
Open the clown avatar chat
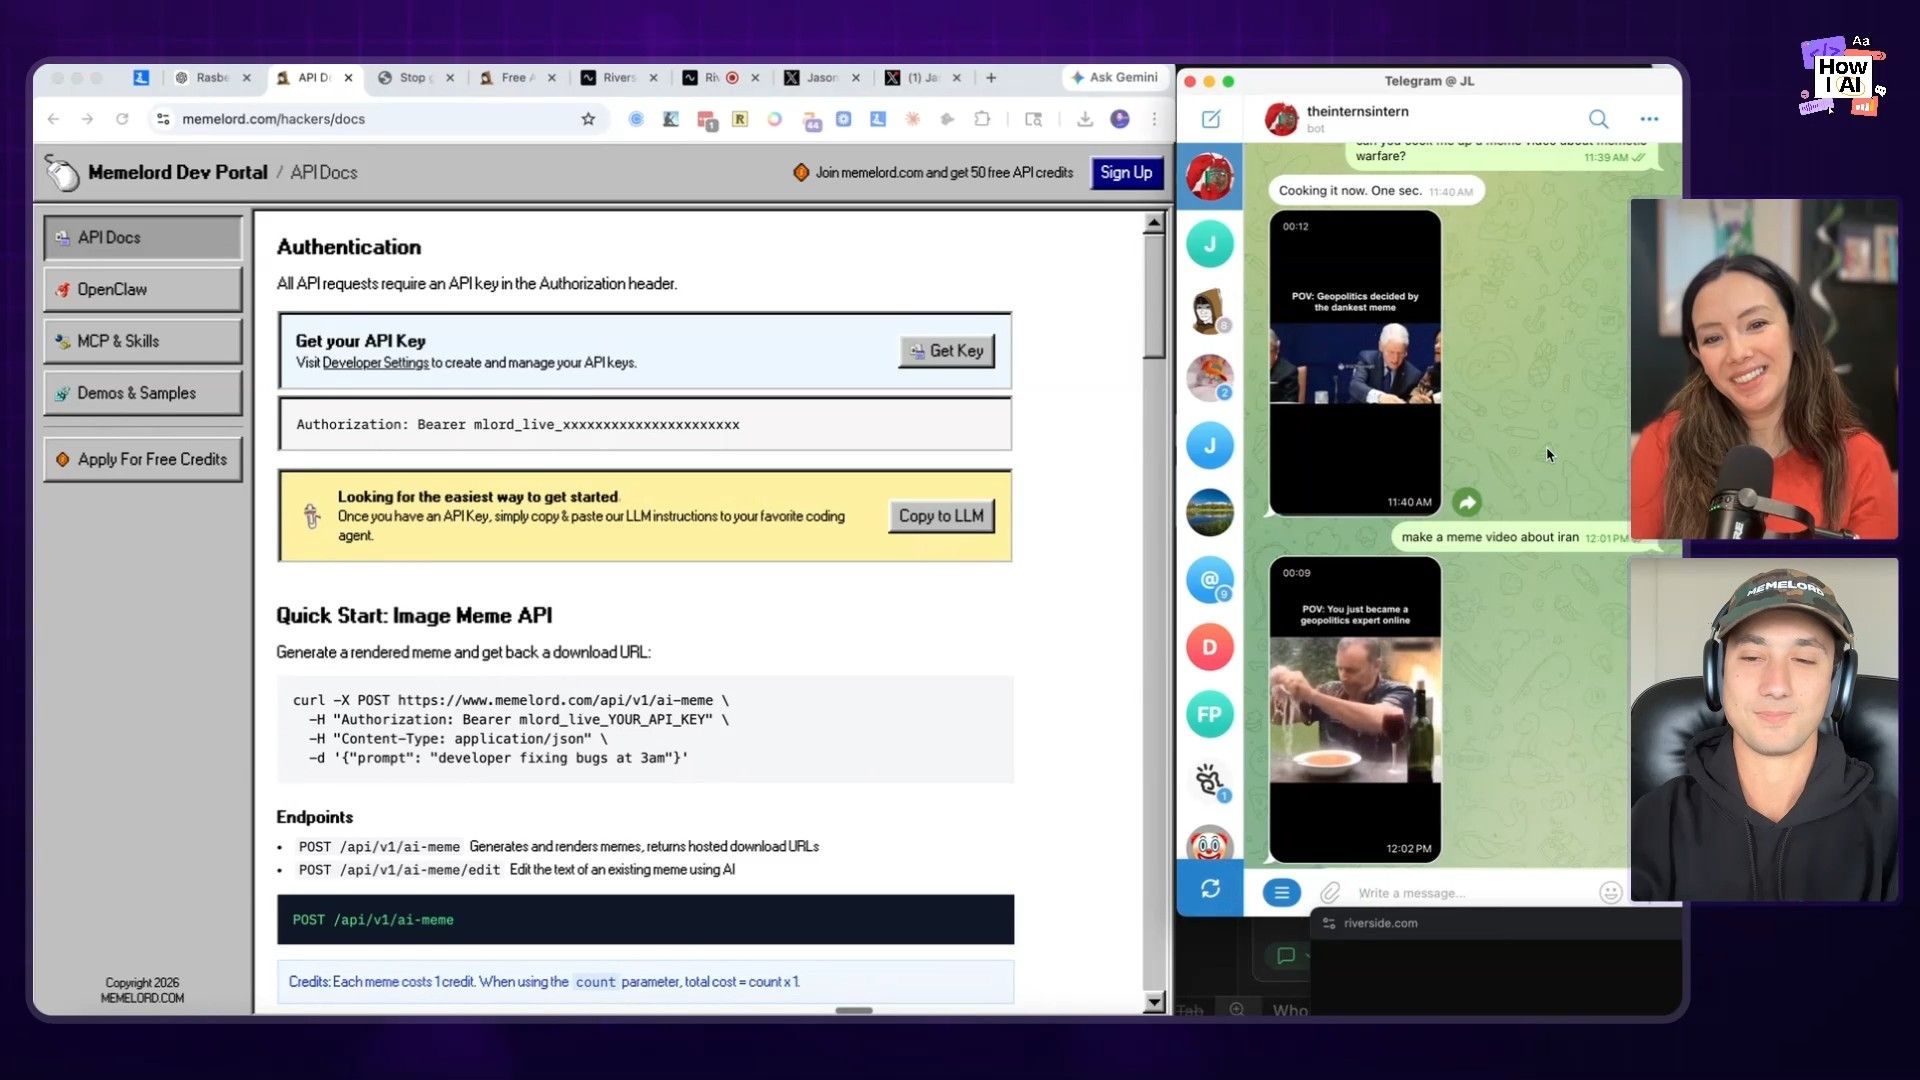pyautogui.click(x=1209, y=845)
